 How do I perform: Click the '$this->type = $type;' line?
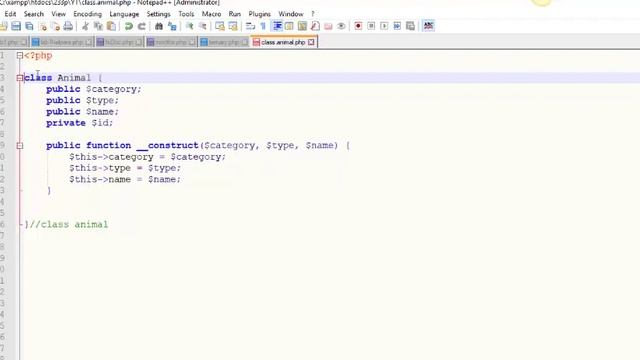[124, 168]
